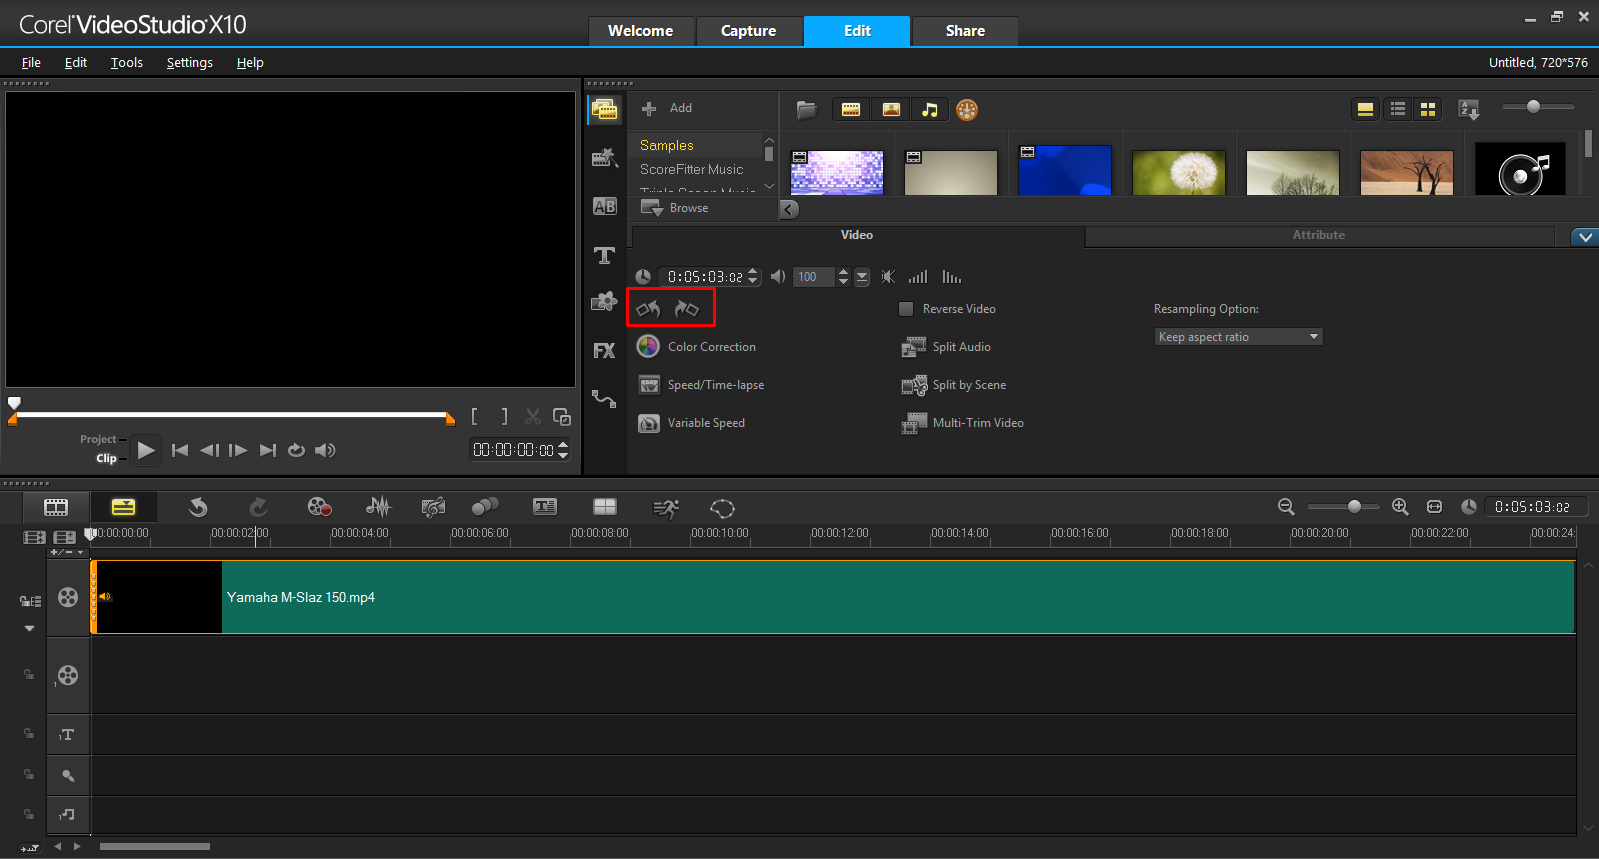Click the show videos filter icon
Image resolution: width=1599 pixels, height=859 pixels.
coord(851,110)
